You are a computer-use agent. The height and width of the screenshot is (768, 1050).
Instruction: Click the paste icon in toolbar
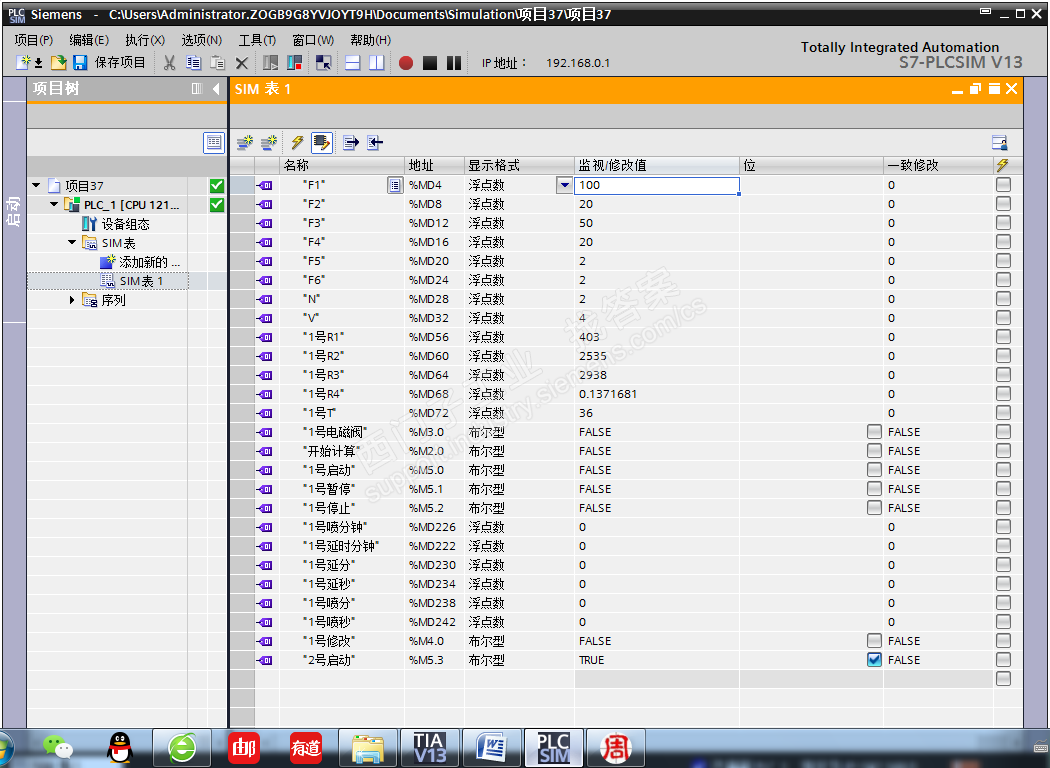coord(218,63)
